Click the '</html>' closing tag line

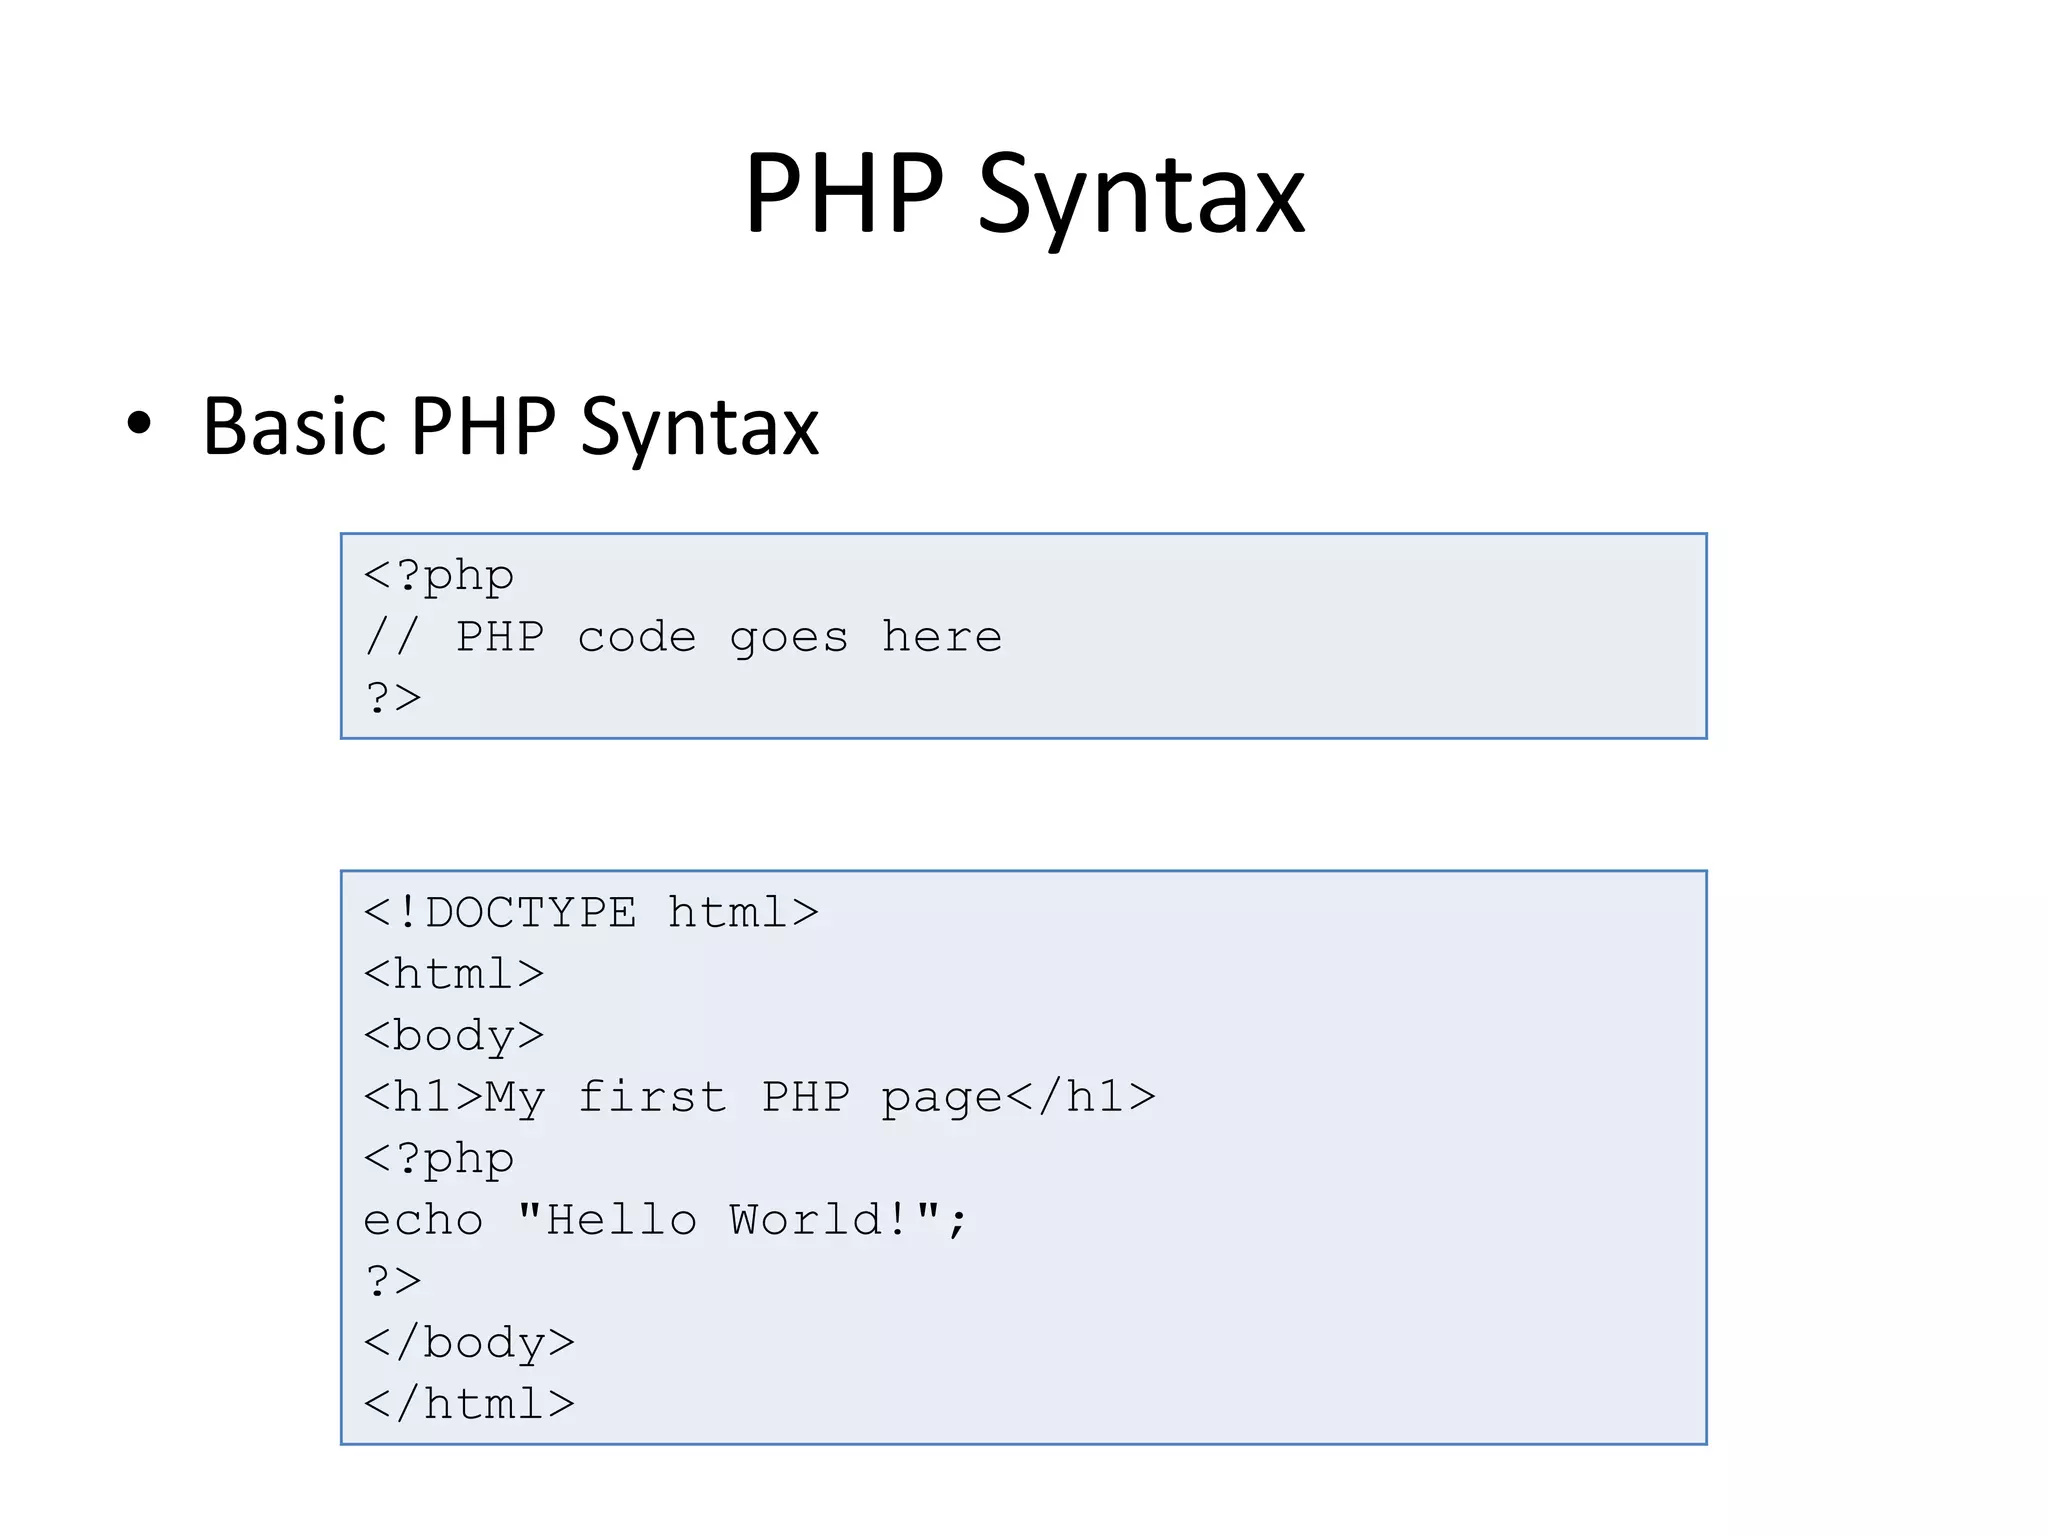[x=469, y=1404]
